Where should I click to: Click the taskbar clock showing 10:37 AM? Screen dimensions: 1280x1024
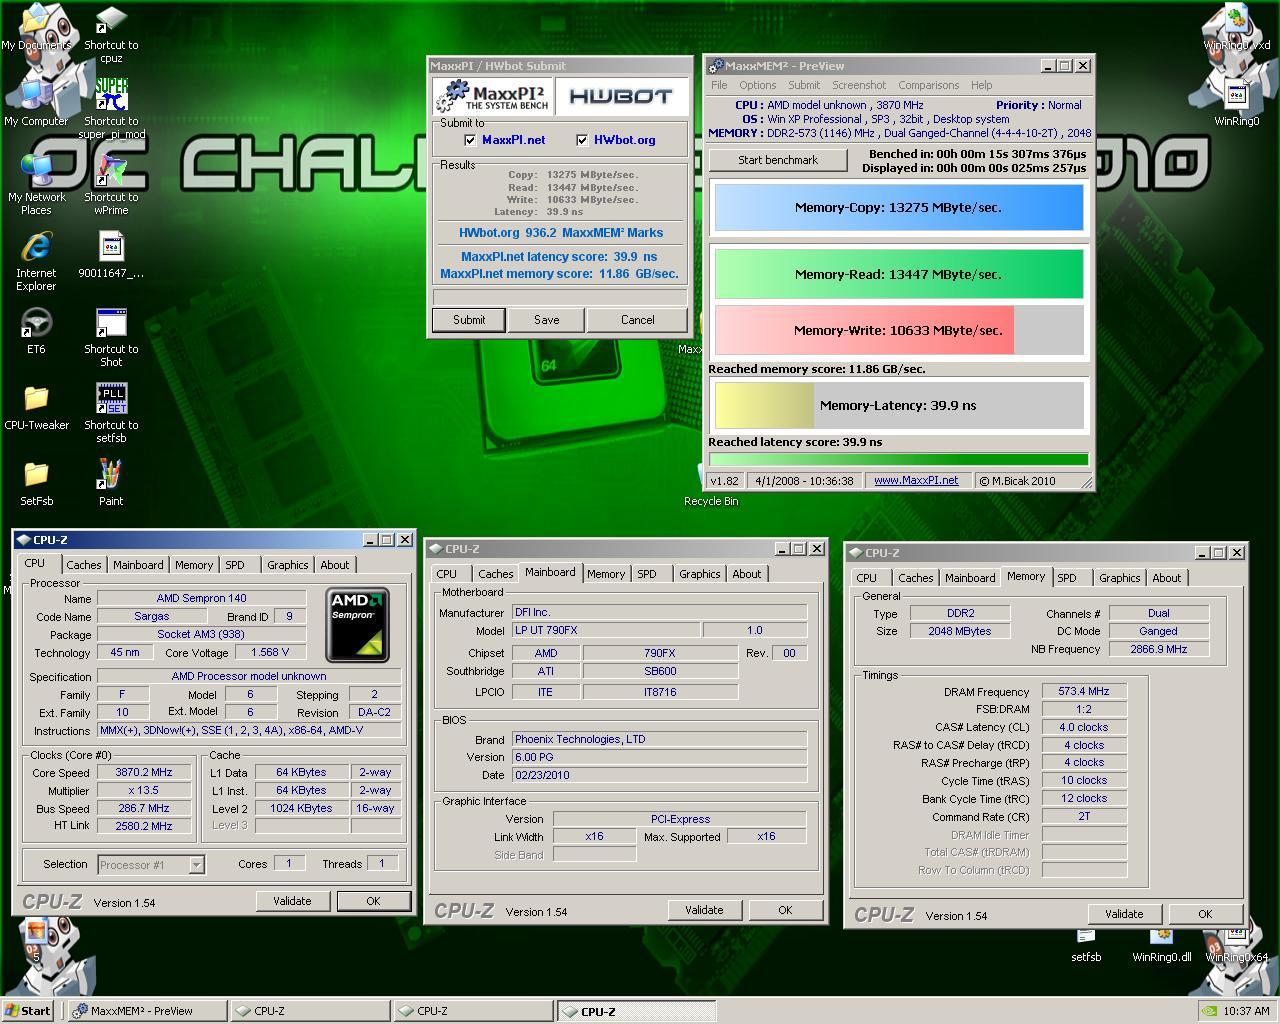click(1246, 1011)
